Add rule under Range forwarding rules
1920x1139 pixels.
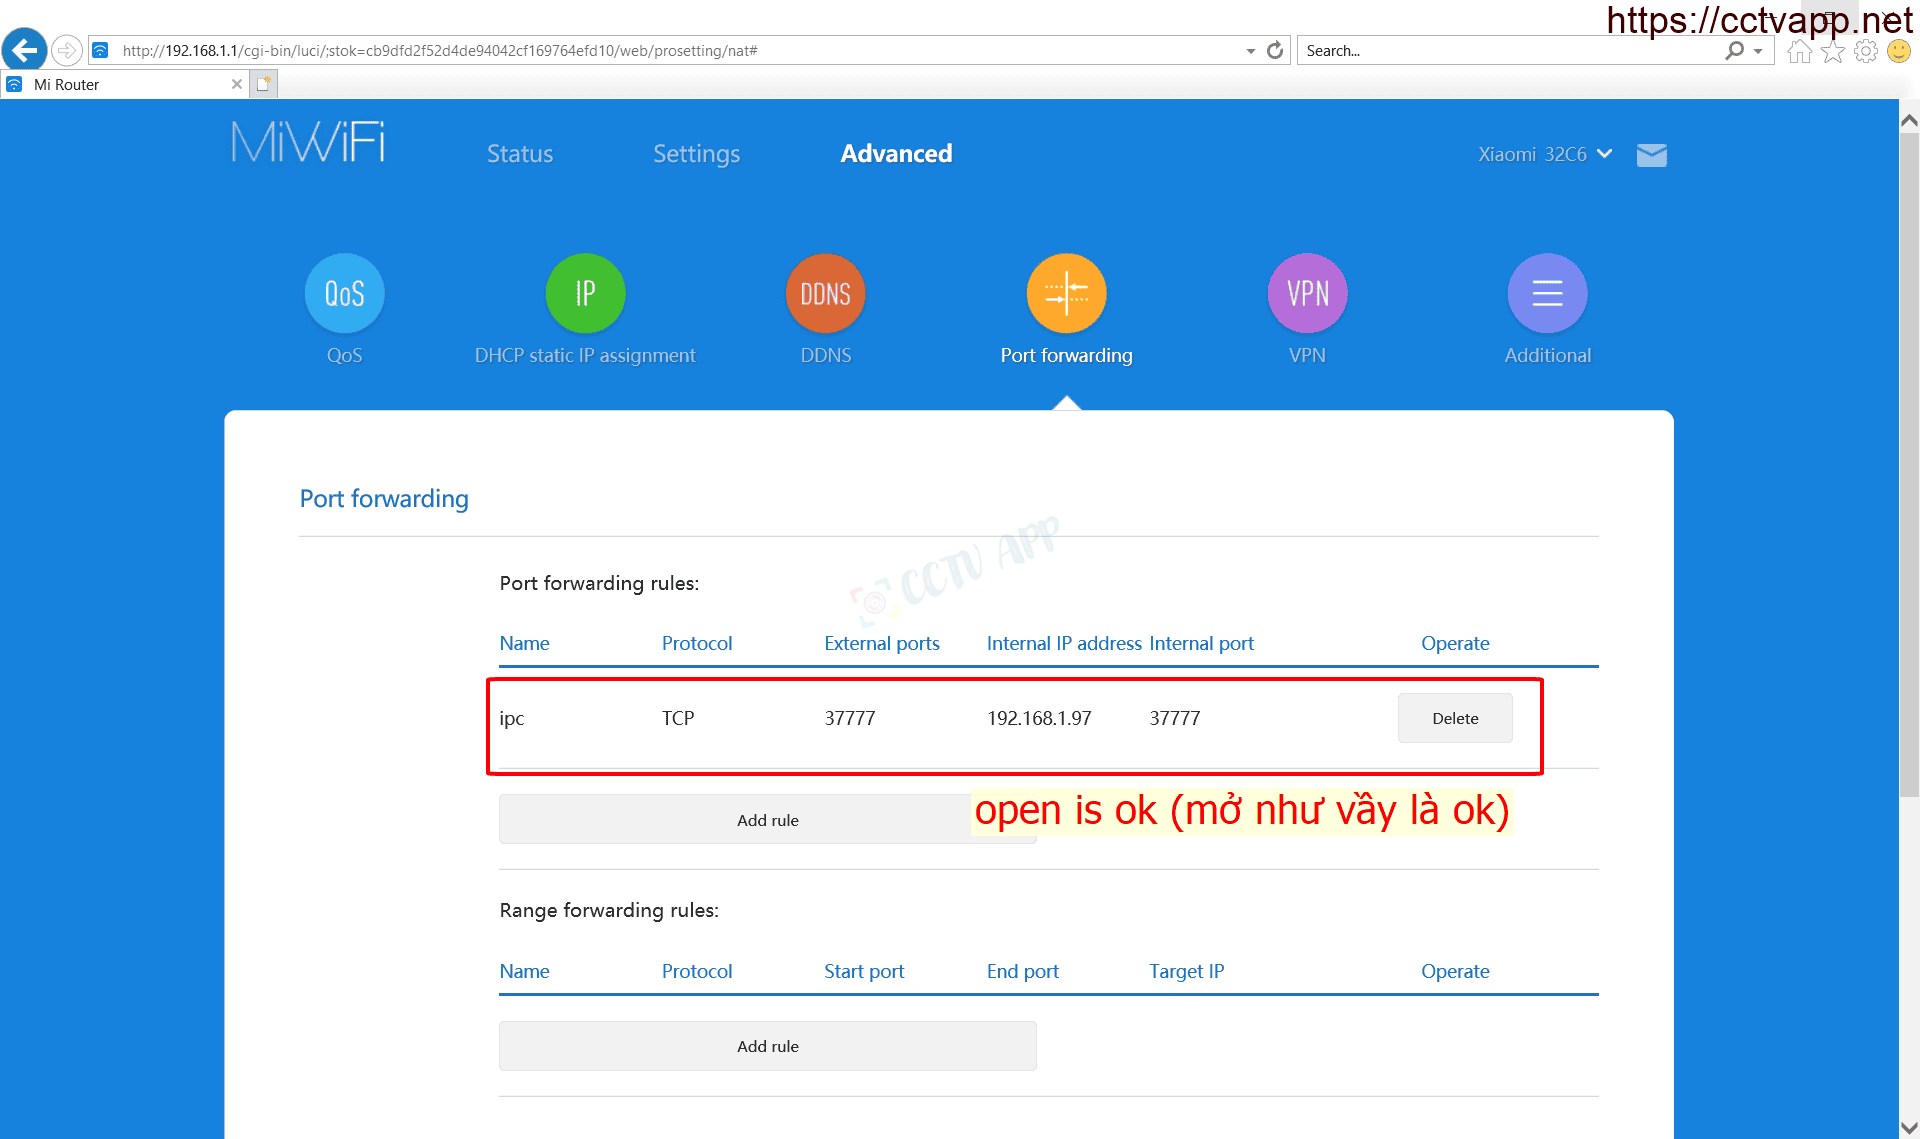pos(767,1046)
